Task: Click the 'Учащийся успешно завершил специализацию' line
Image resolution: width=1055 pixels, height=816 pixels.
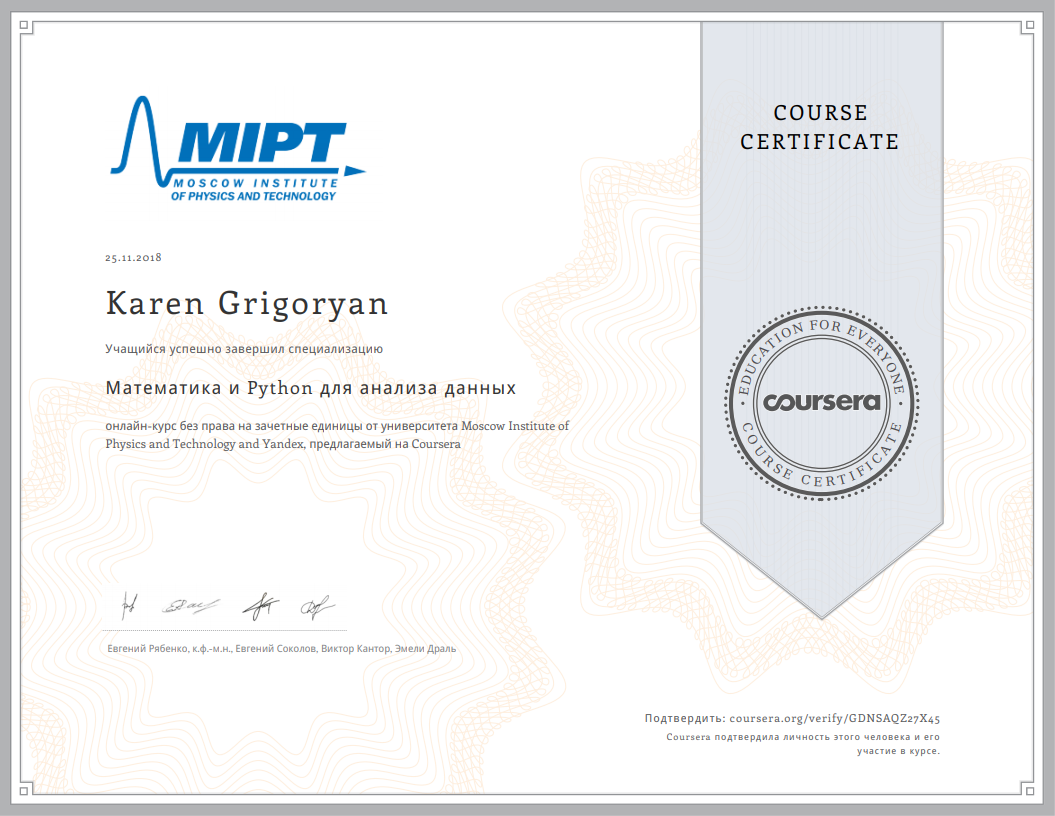Action: tap(244, 349)
